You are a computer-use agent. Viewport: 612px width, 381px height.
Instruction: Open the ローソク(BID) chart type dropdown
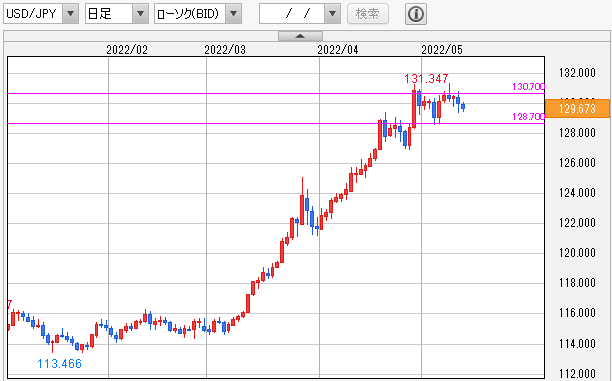point(198,14)
